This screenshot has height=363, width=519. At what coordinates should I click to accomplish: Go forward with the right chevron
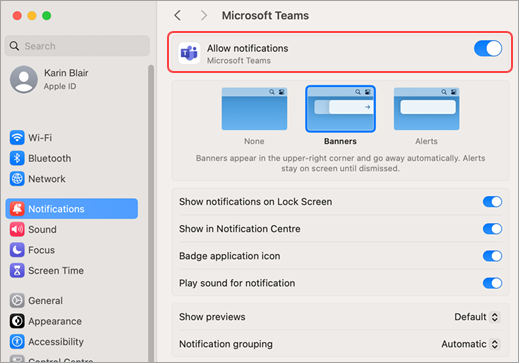tap(204, 15)
